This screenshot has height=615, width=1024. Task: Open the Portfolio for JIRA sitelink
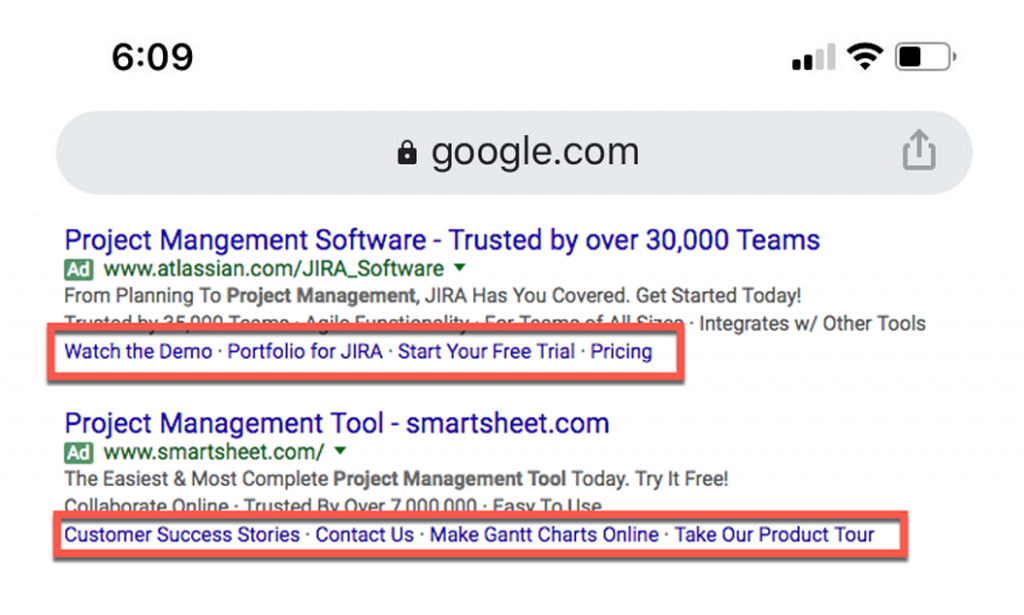click(305, 351)
